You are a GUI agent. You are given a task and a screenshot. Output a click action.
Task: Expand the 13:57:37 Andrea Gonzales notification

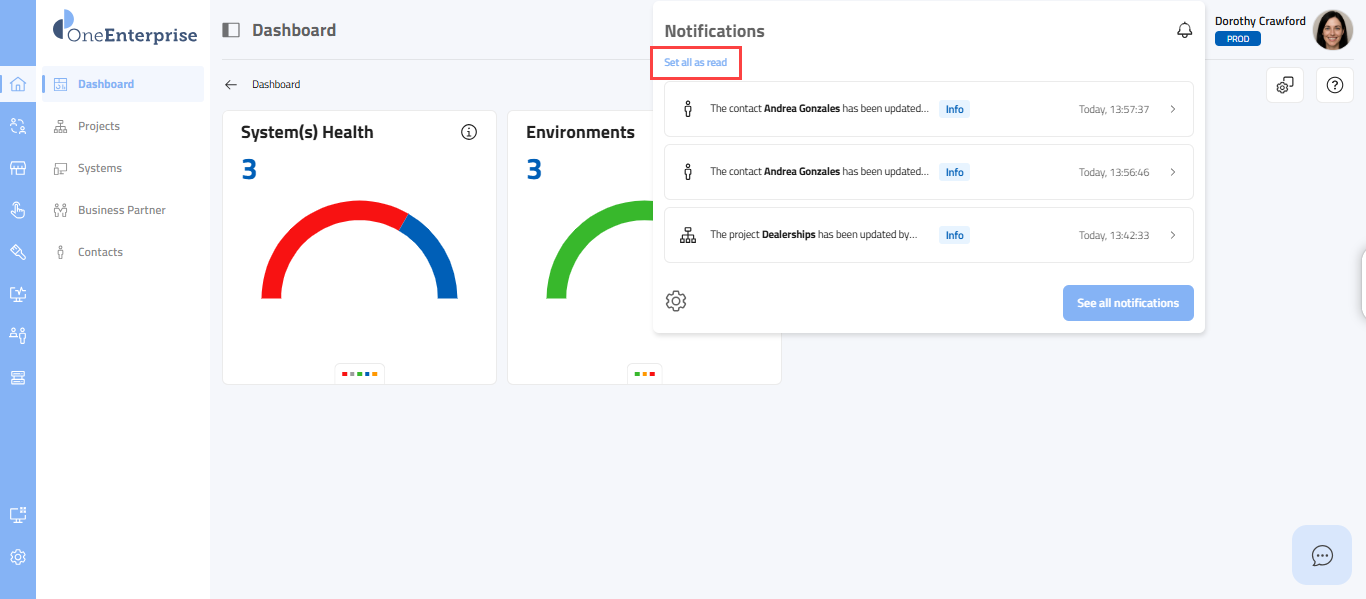[x=1173, y=109]
